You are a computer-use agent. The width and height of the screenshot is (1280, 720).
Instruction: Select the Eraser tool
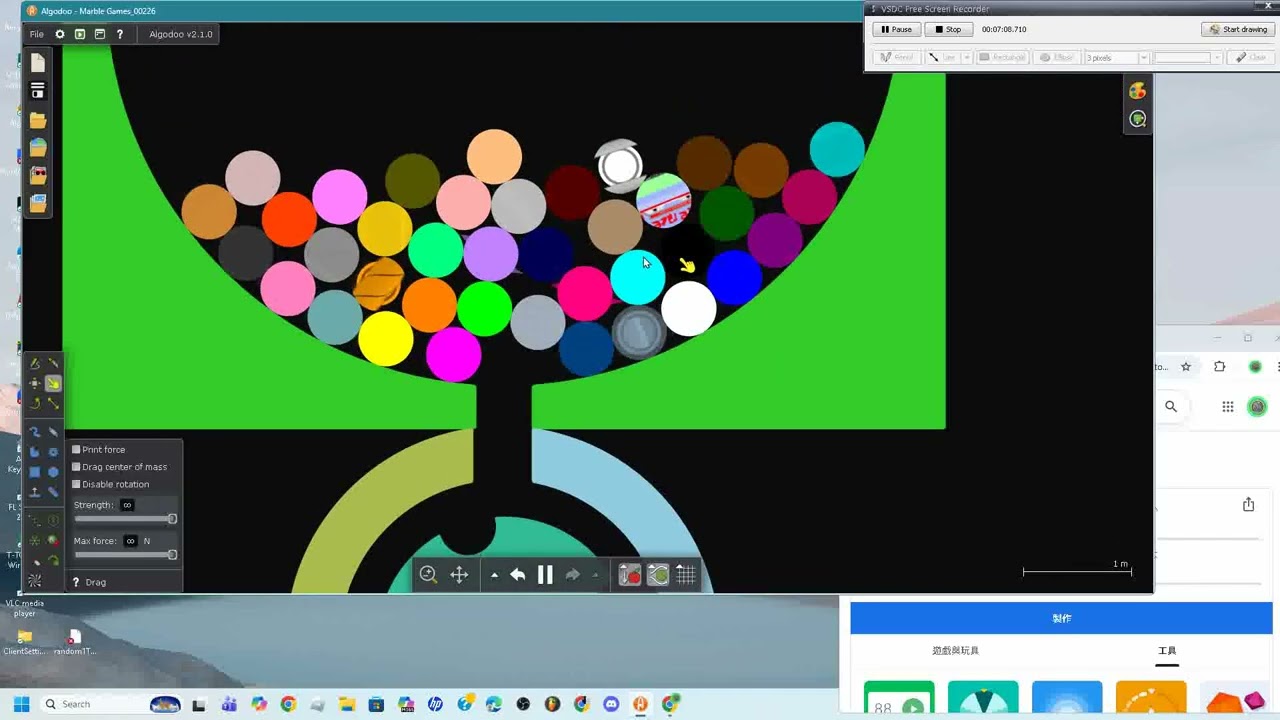(x=54, y=432)
